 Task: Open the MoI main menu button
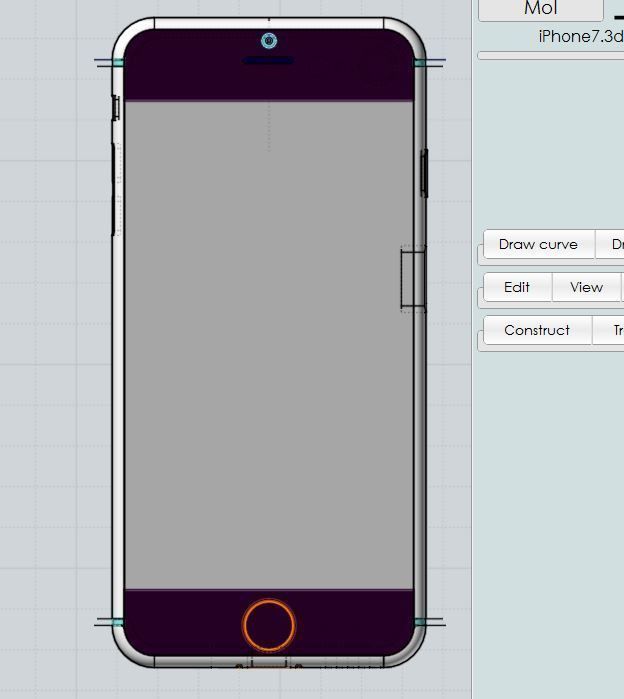pos(541,9)
